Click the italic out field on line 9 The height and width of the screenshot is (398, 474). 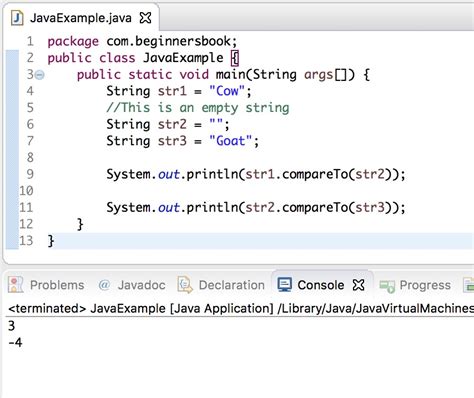[x=169, y=174]
